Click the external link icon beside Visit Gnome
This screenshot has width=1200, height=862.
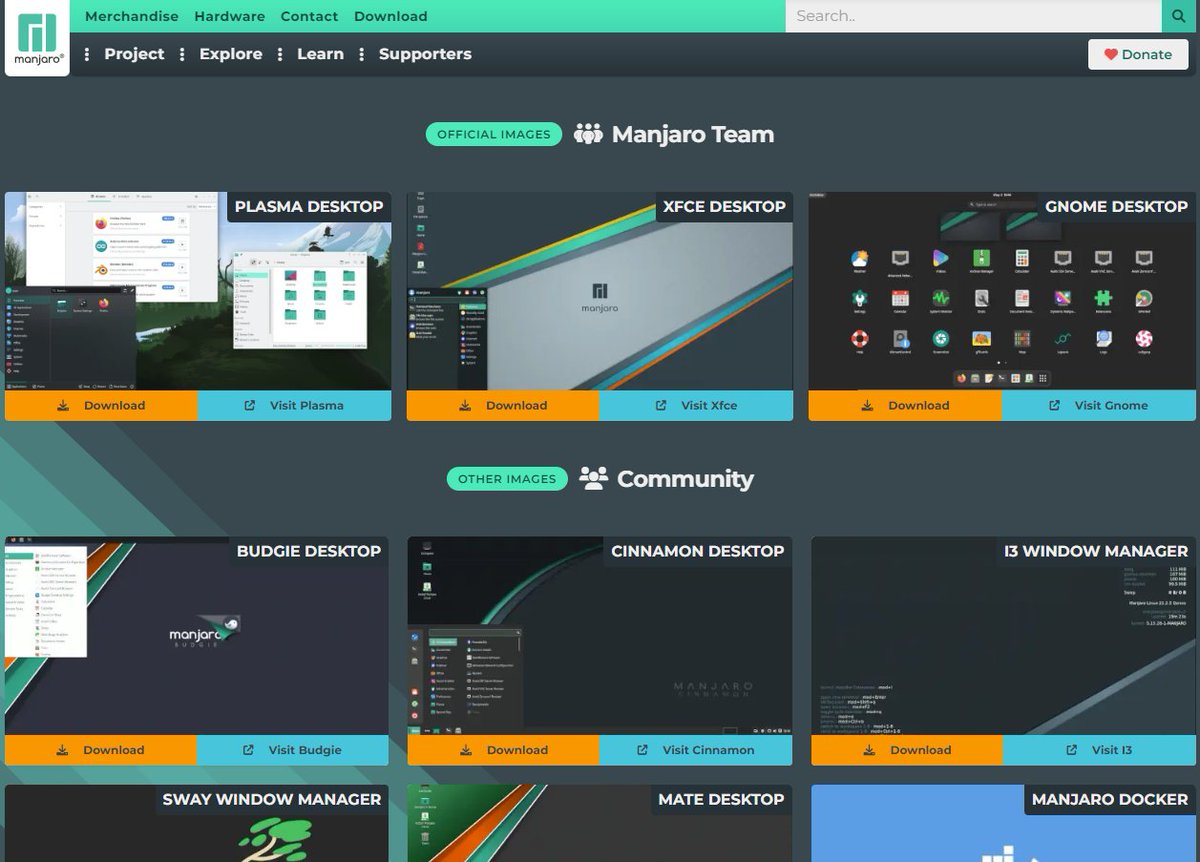pos(1055,406)
